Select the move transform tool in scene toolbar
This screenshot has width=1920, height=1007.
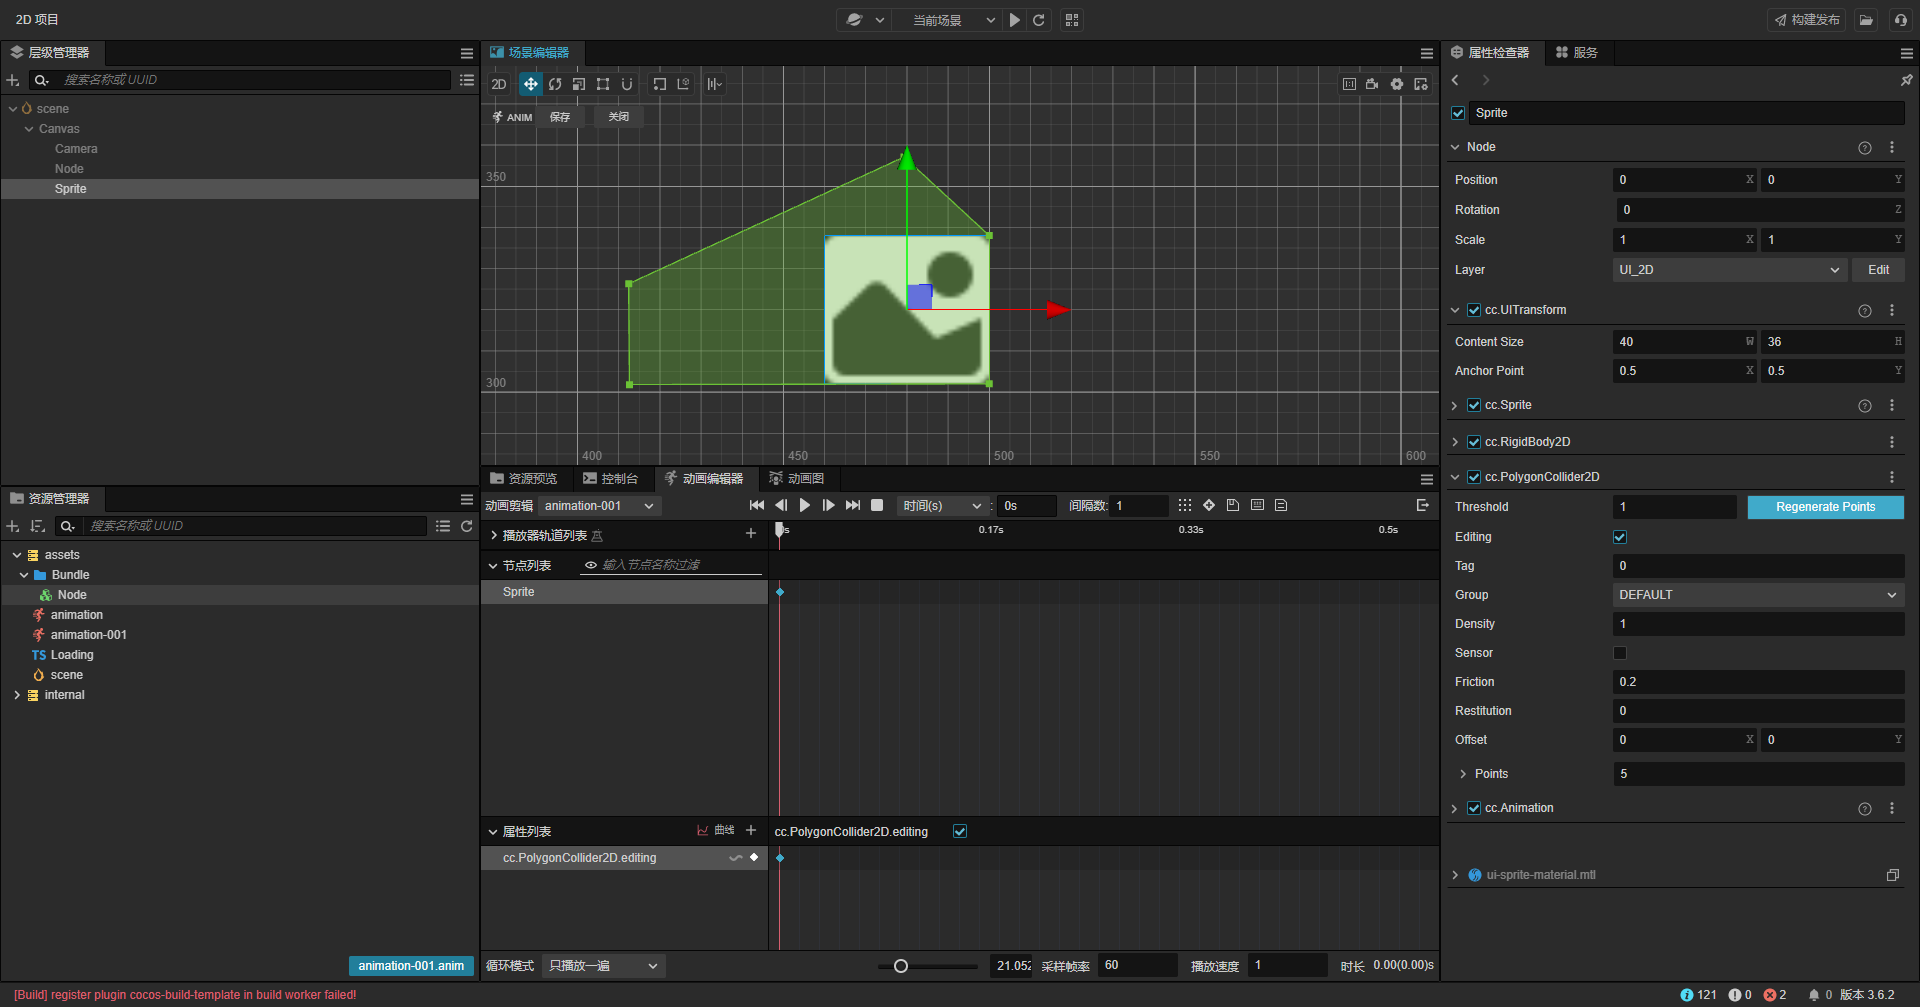point(530,84)
